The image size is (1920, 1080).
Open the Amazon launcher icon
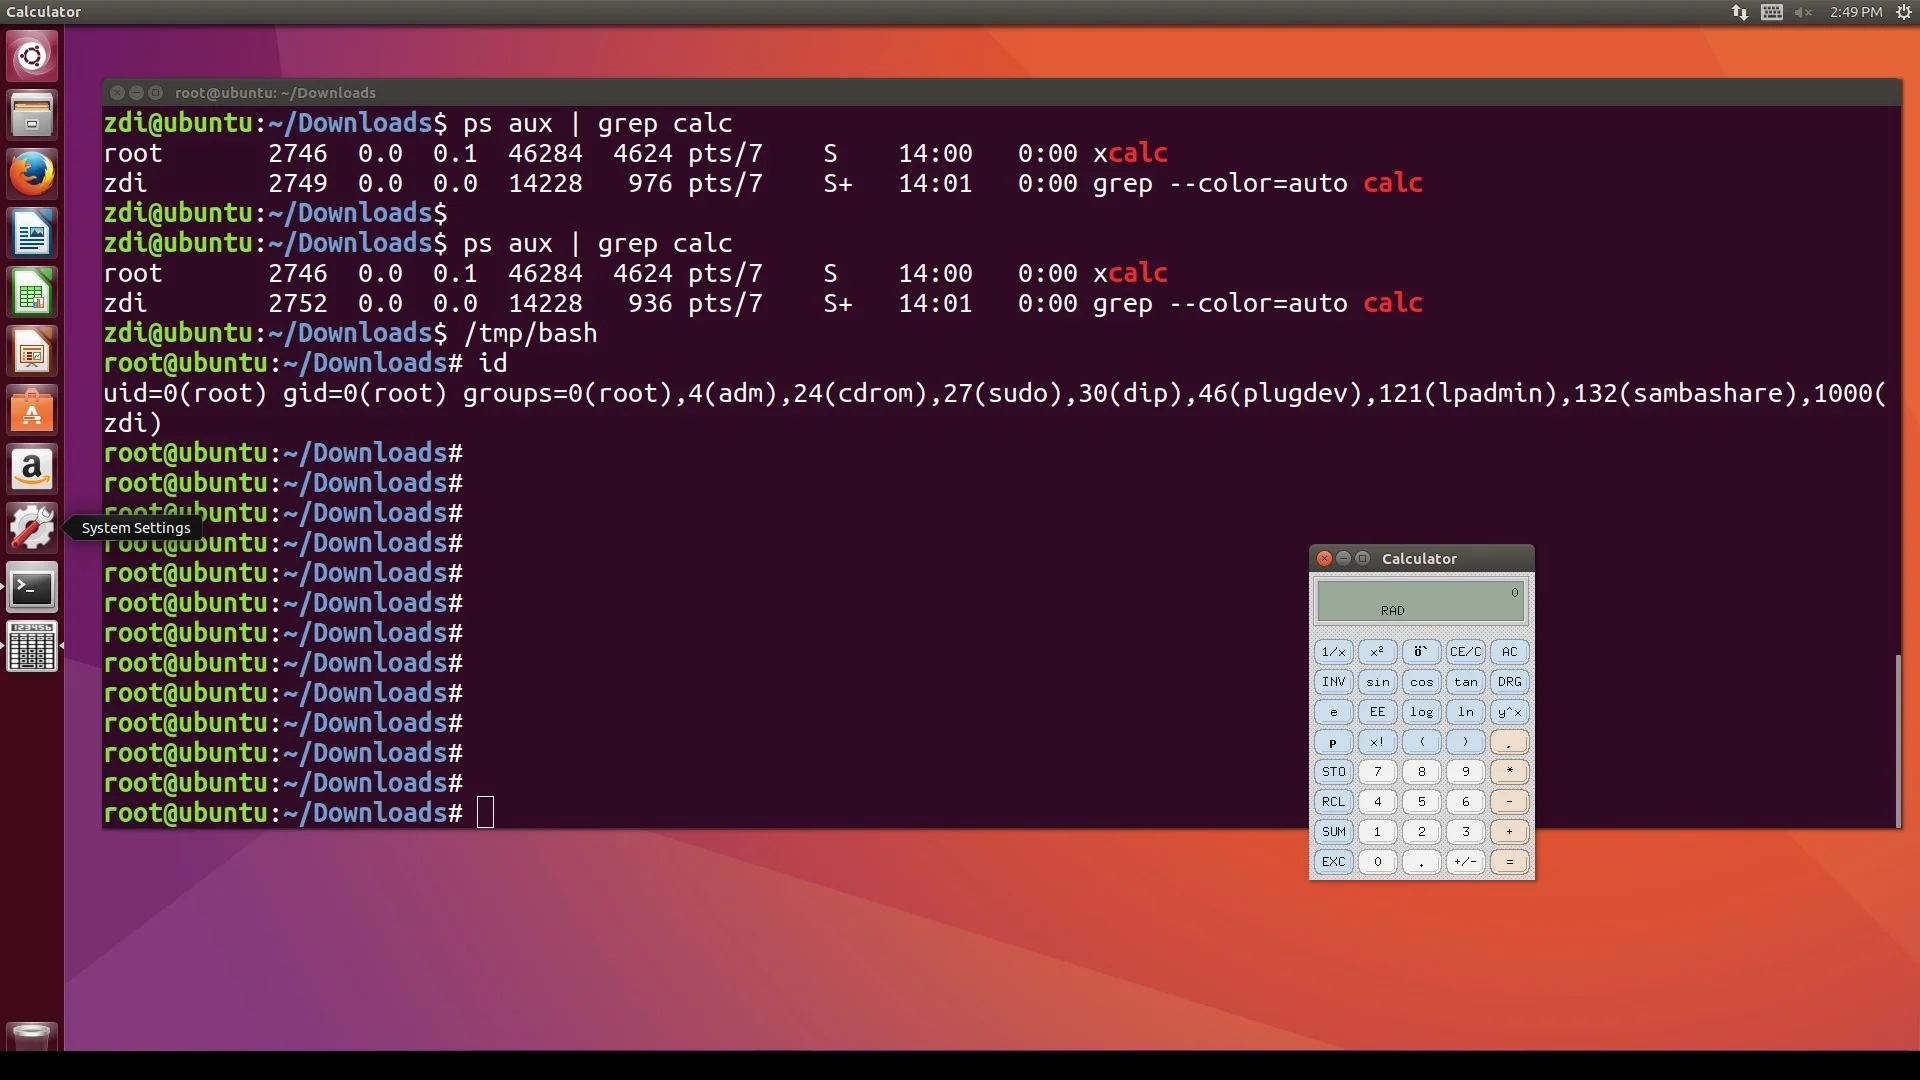(32, 470)
